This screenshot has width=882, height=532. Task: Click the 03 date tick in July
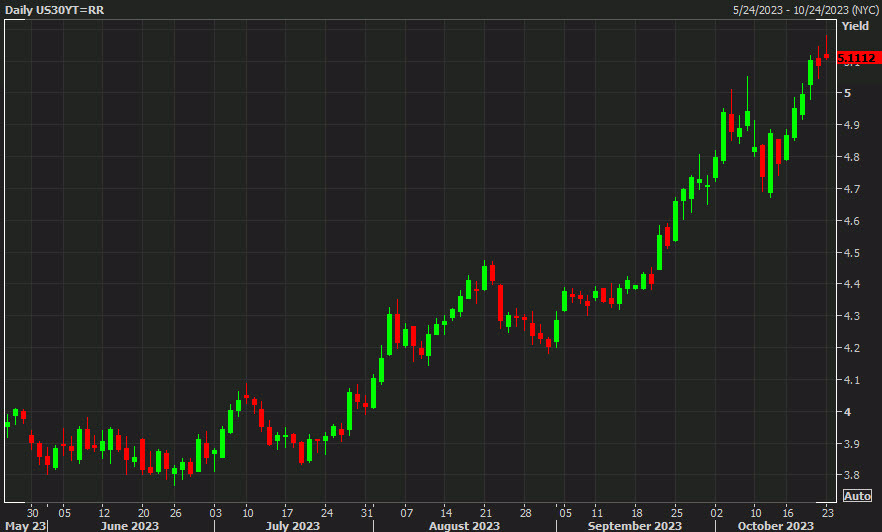click(215, 513)
